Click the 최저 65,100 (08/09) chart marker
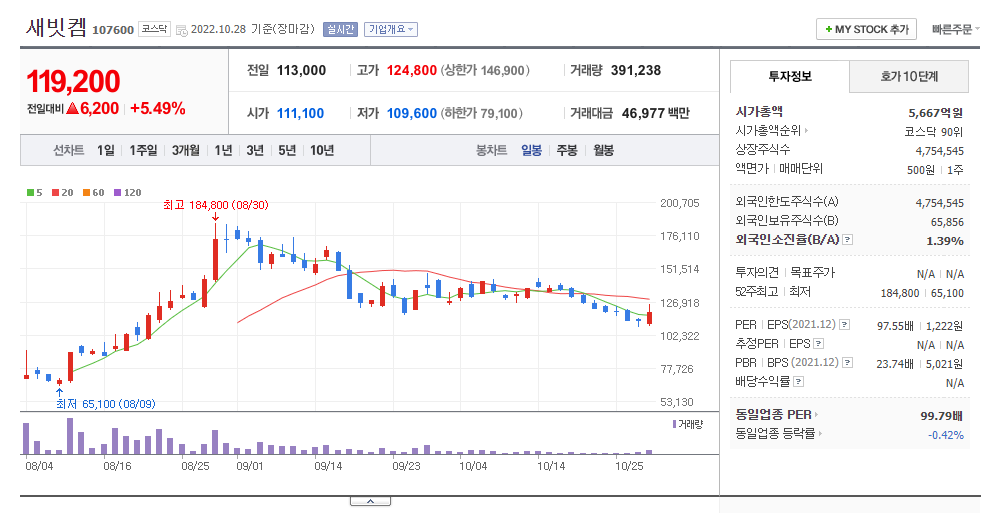This screenshot has height=513, width=987. 106,404
